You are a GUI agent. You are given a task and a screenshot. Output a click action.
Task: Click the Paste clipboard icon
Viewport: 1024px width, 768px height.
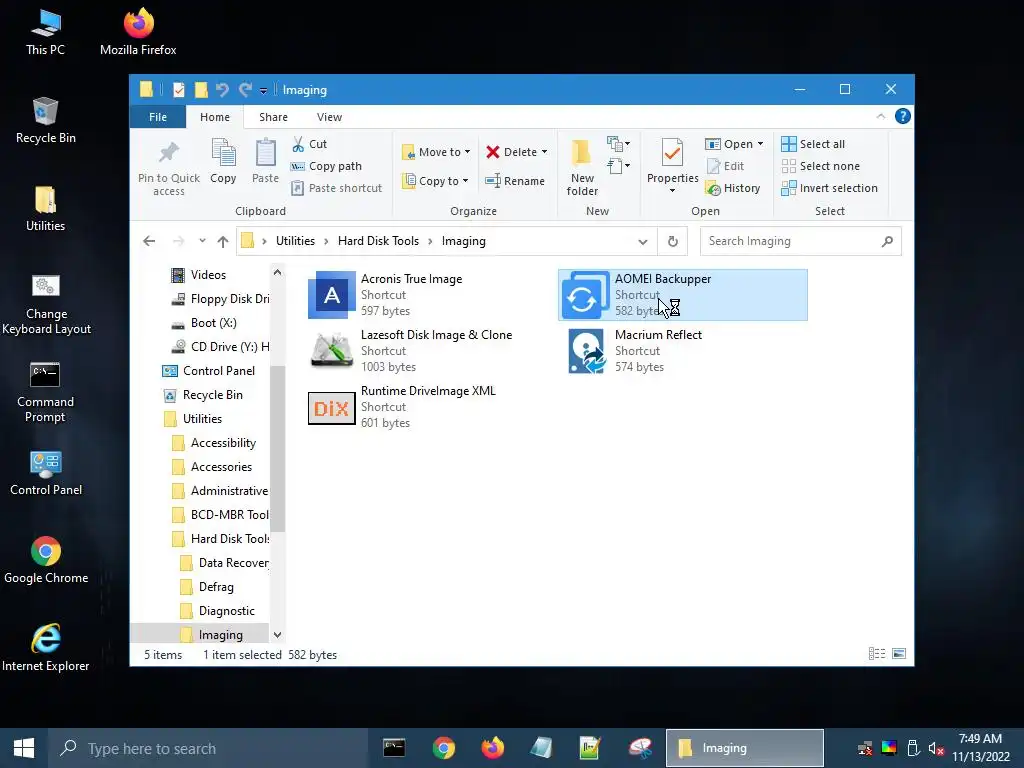265,153
